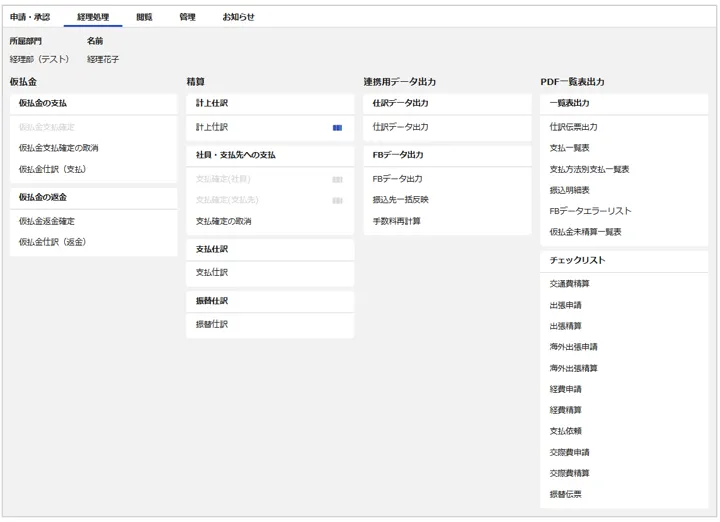Open the 閲覧 tab
The height and width of the screenshot is (522, 720).
[145, 17]
